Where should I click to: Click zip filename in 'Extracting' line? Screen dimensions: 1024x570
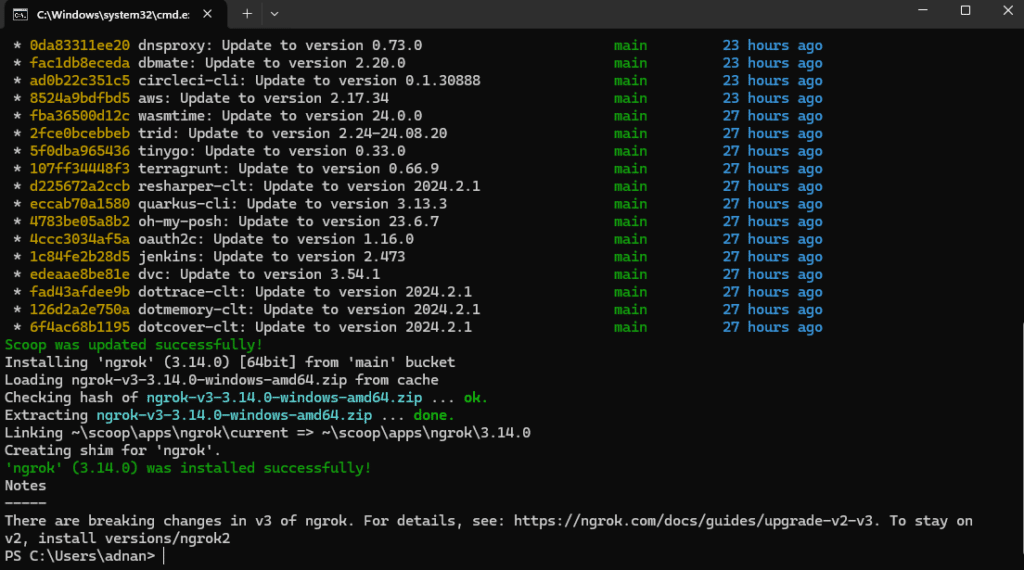coord(234,415)
